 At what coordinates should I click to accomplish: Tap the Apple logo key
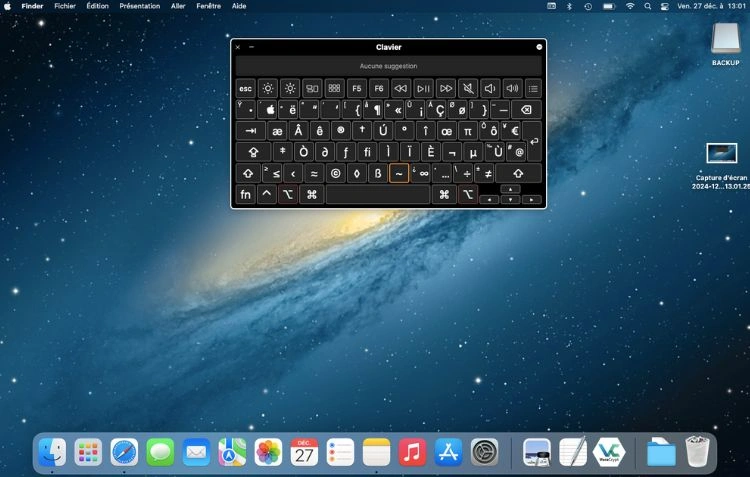click(269, 110)
